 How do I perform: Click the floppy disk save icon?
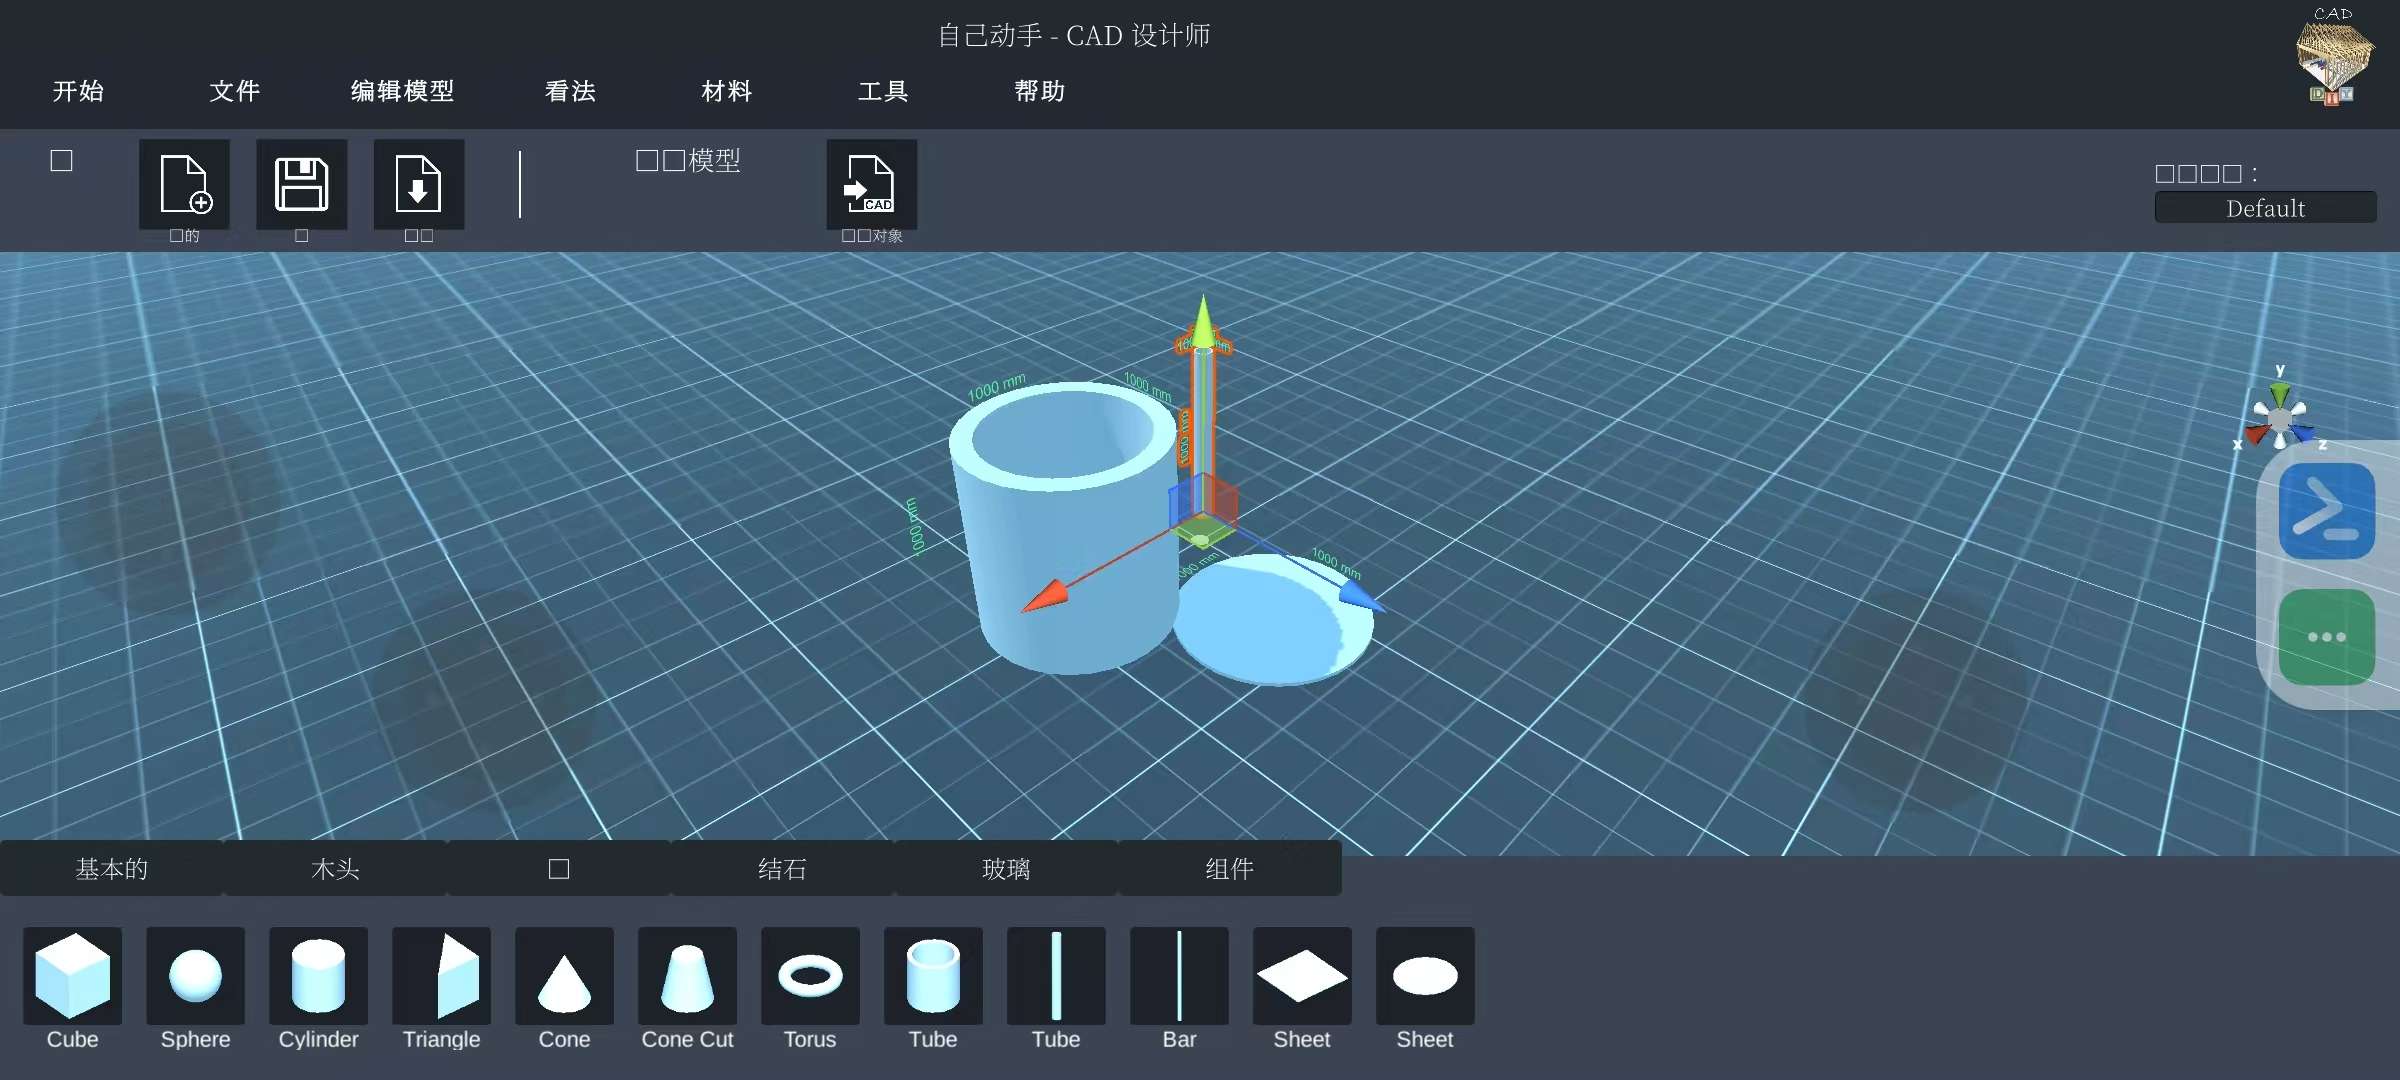(301, 184)
